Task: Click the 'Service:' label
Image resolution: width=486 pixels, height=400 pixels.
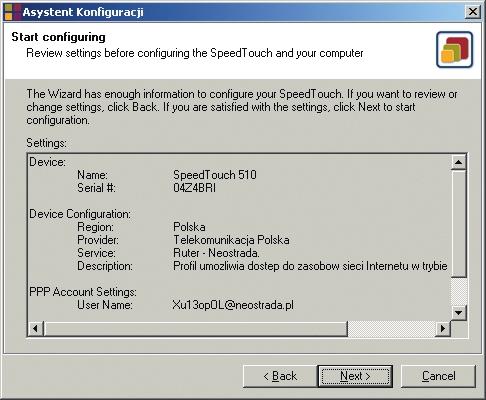Action: pyautogui.click(x=96, y=253)
